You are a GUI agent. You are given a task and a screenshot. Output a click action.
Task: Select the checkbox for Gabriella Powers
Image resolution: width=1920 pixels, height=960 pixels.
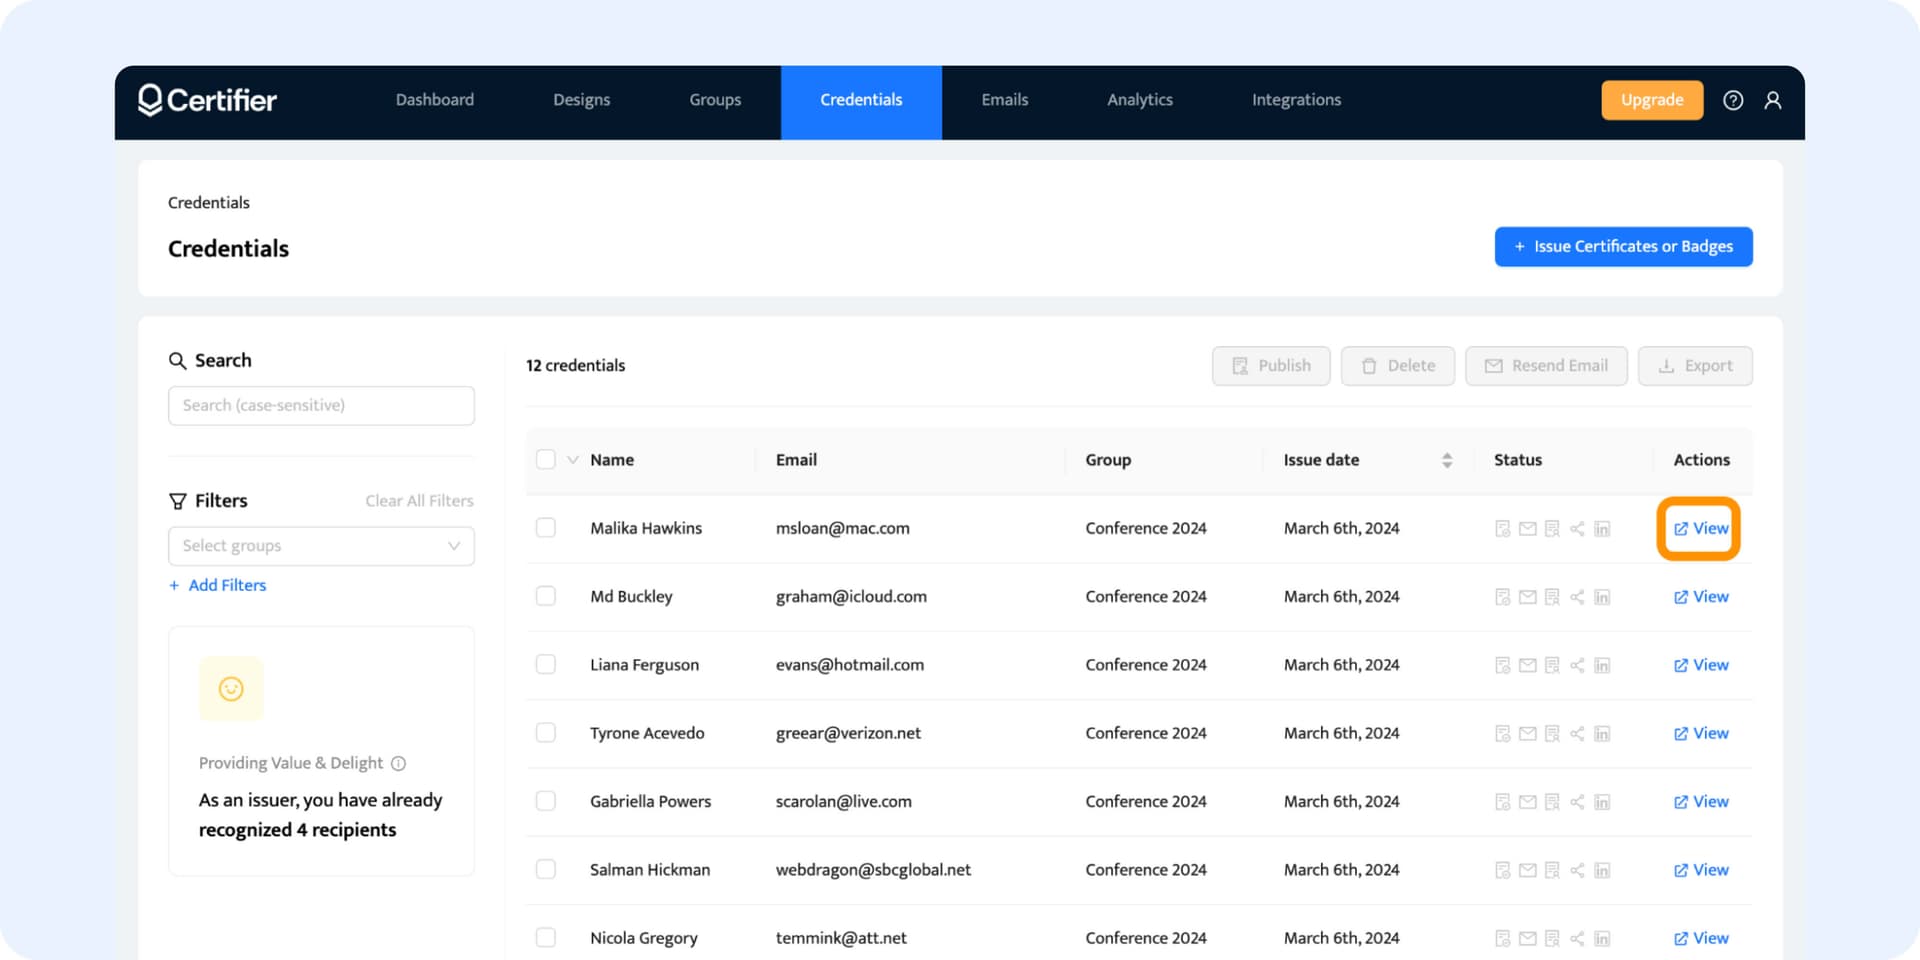tap(546, 801)
